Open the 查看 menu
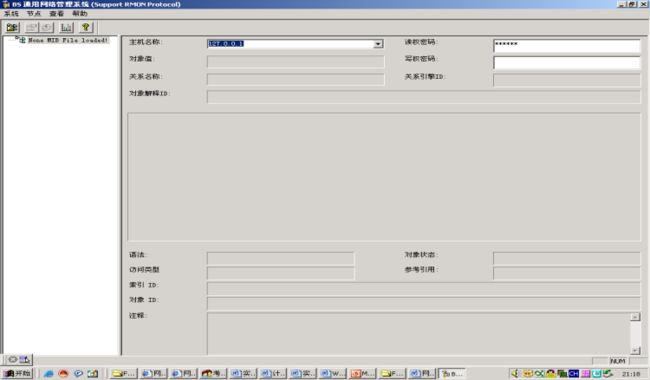 [56, 14]
